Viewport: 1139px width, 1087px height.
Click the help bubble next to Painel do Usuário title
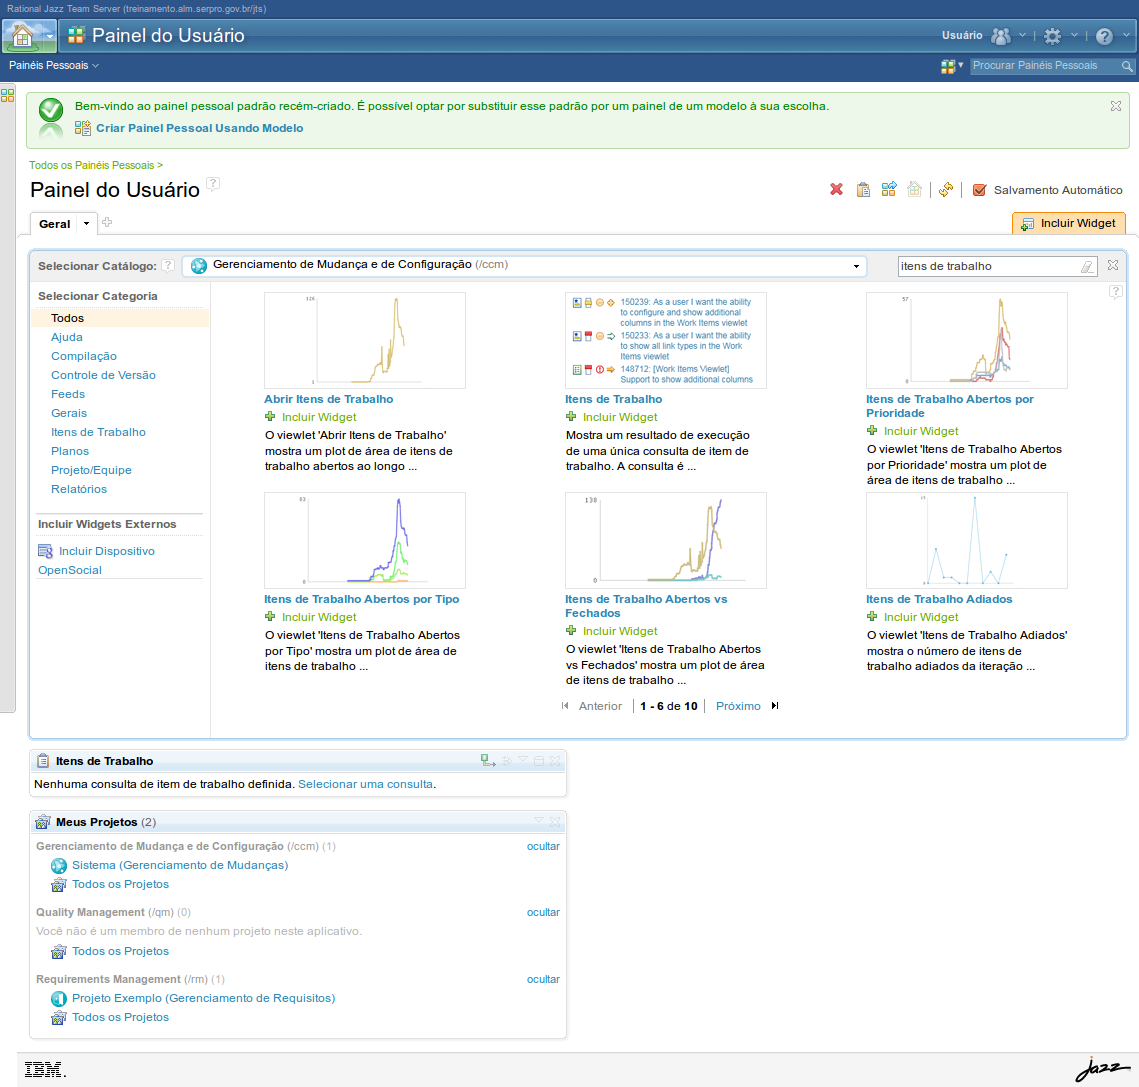point(212,184)
